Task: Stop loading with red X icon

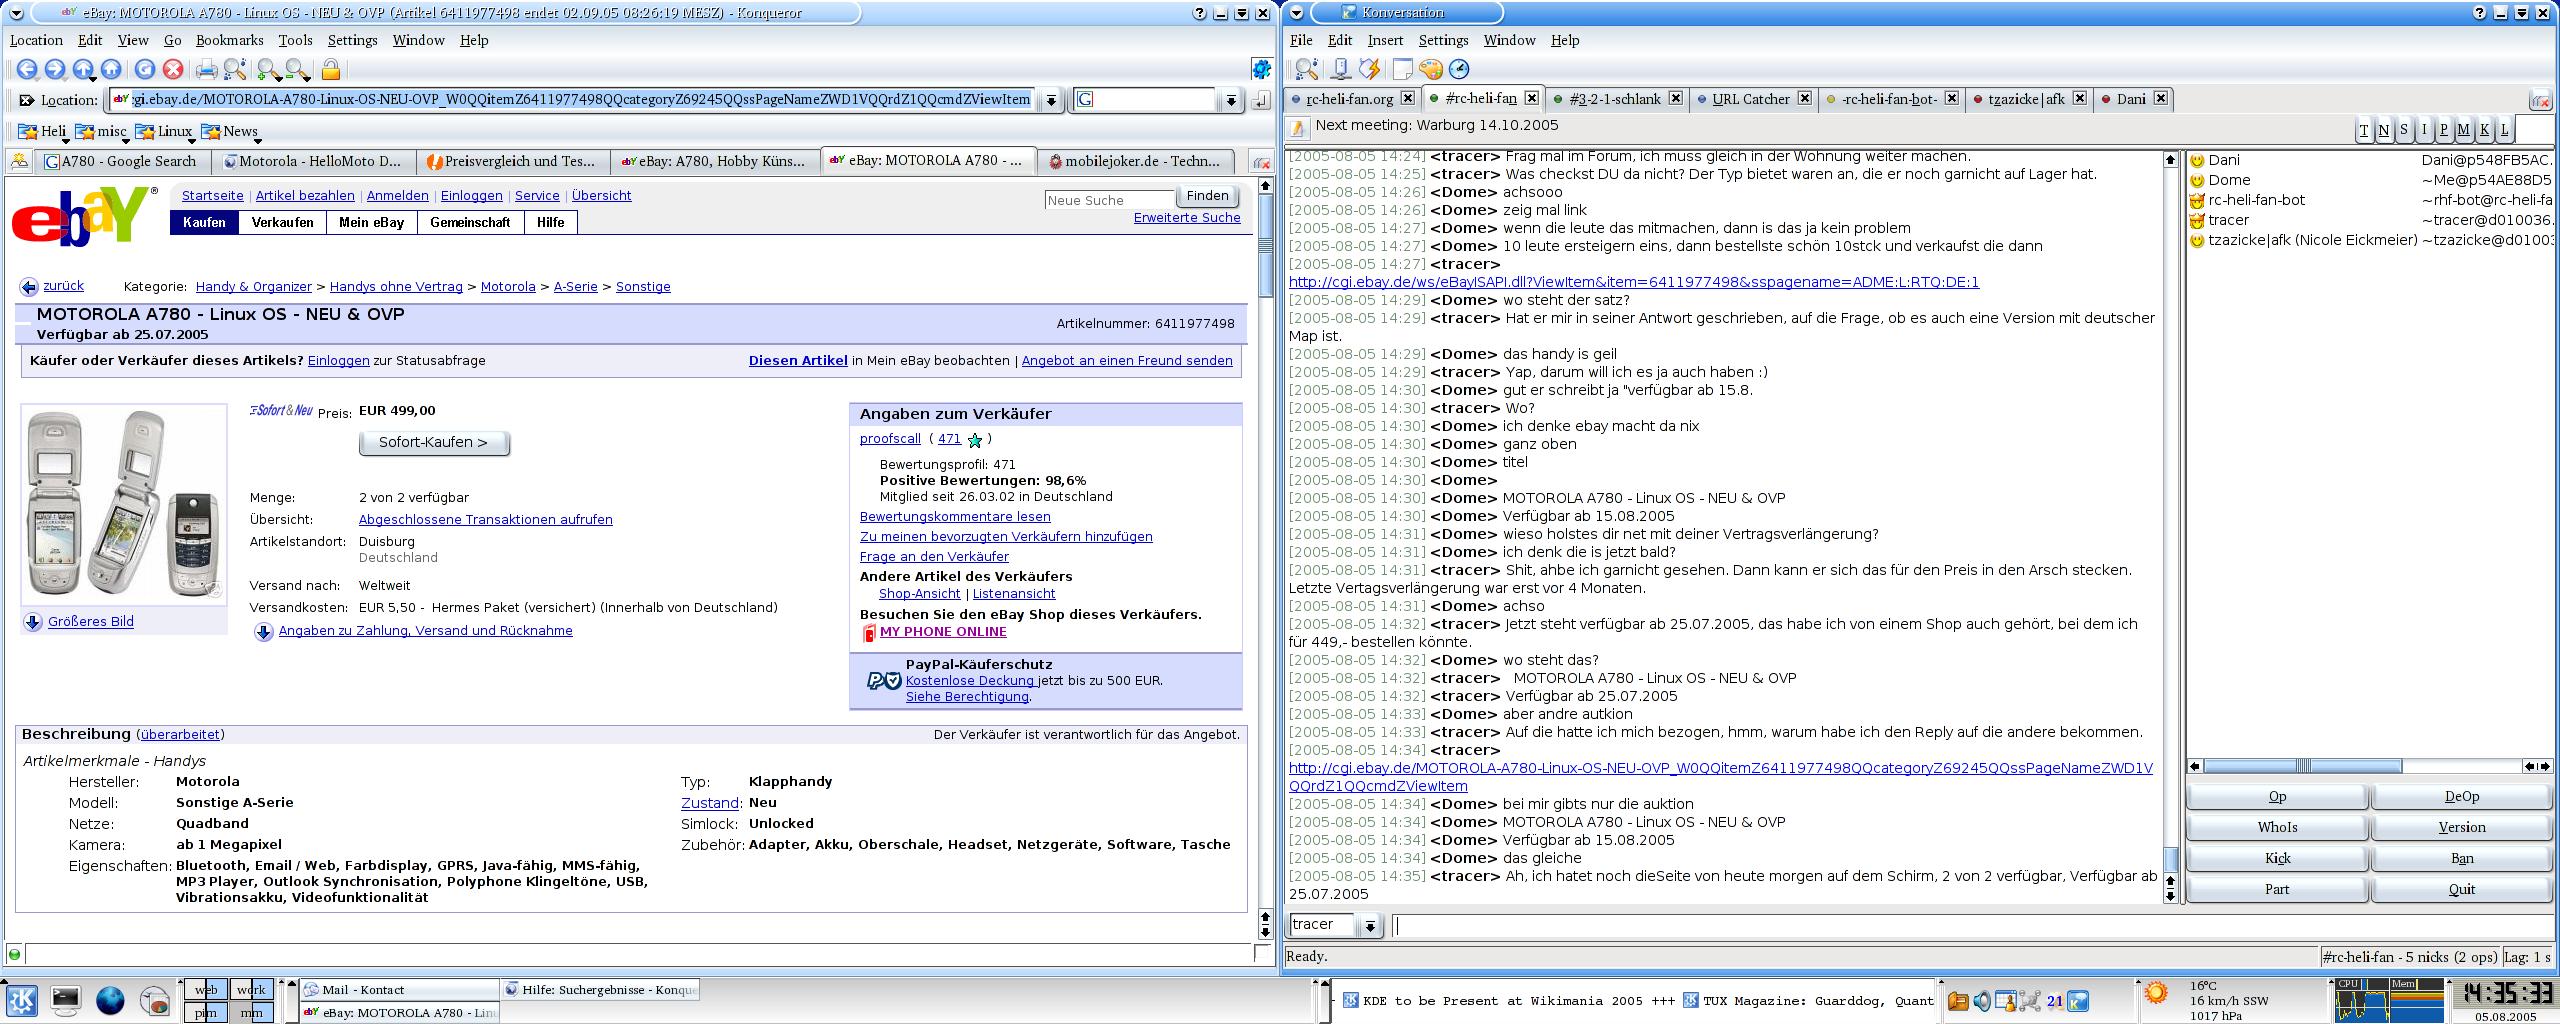Action: (173, 69)
